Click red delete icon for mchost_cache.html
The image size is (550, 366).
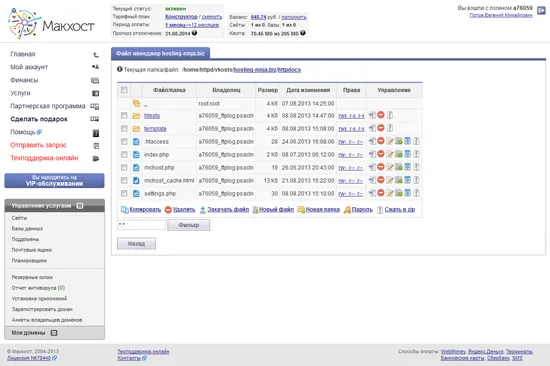pyautogui.click(x=381, y=180)
